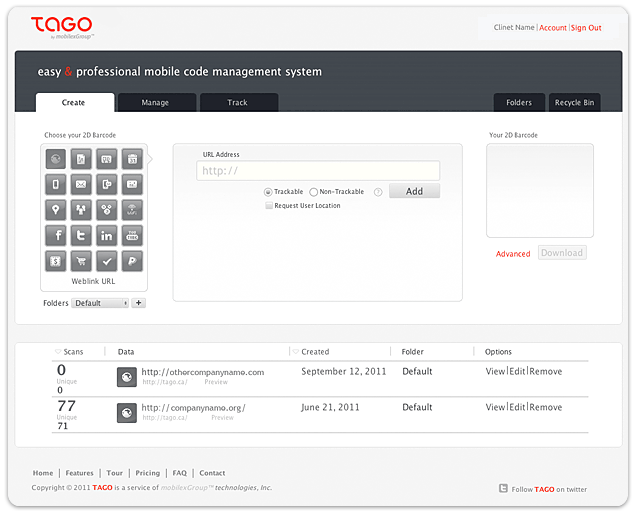Switch to the Manage tab
This screenshot has width=634, height=515.
pos(157,102)
